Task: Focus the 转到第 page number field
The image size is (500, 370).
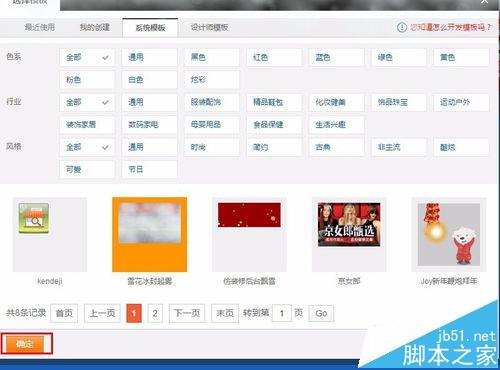Action: tap(282, 313)
